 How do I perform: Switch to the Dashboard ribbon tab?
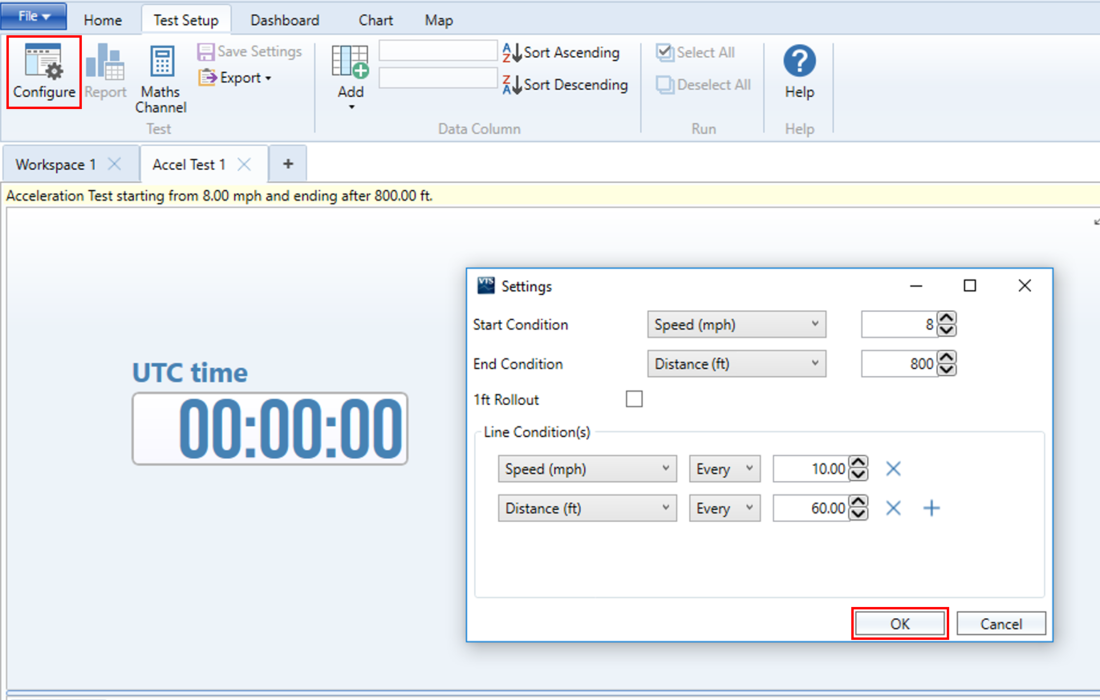pos(285,20)
